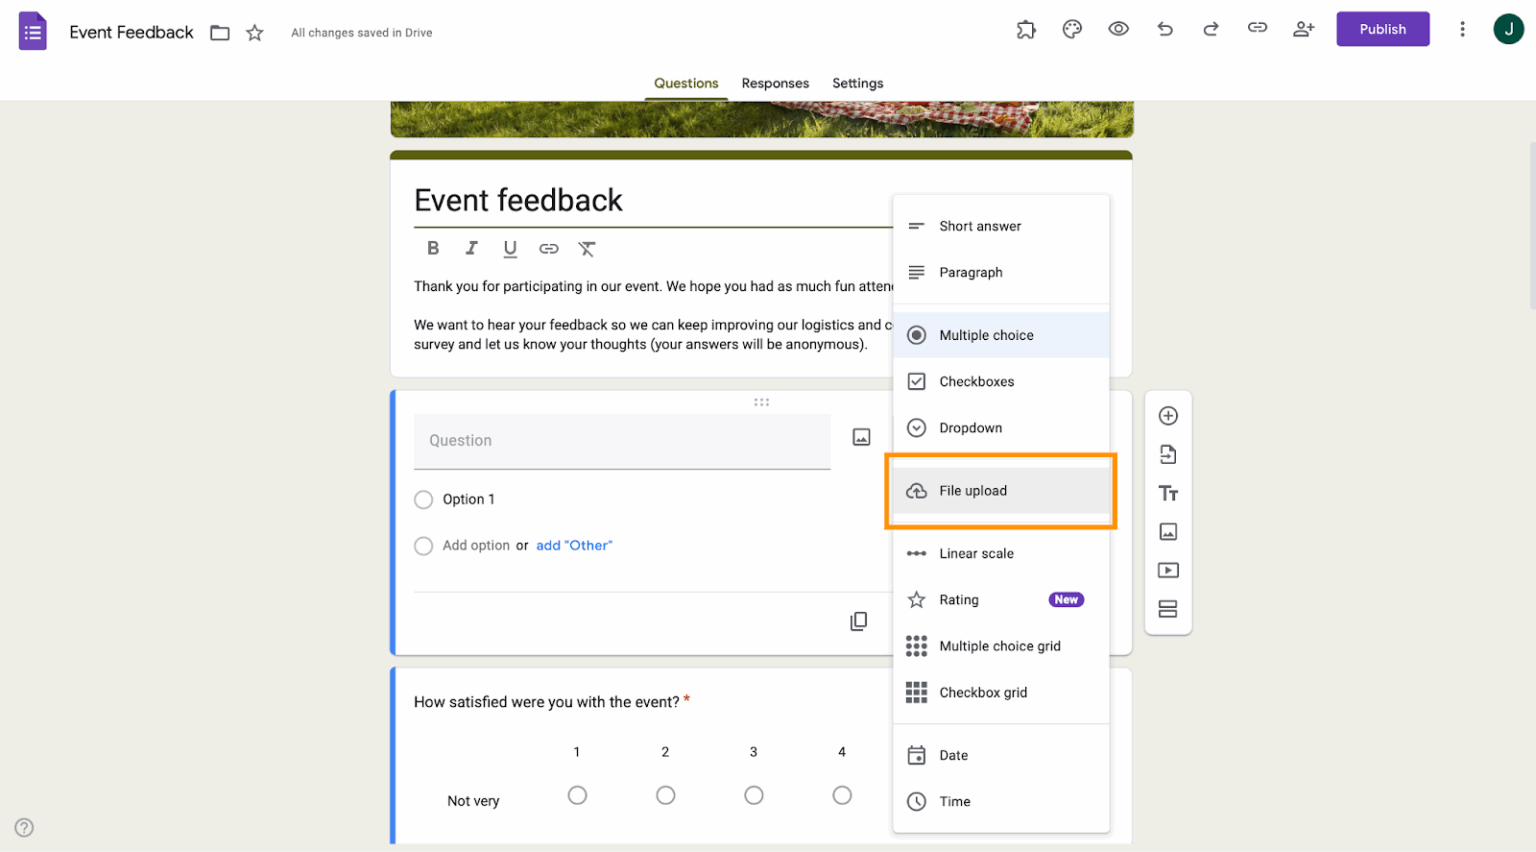The image size is (1536, 852).
Task: Select the Option 1 radio button
Action: [423, 499]
